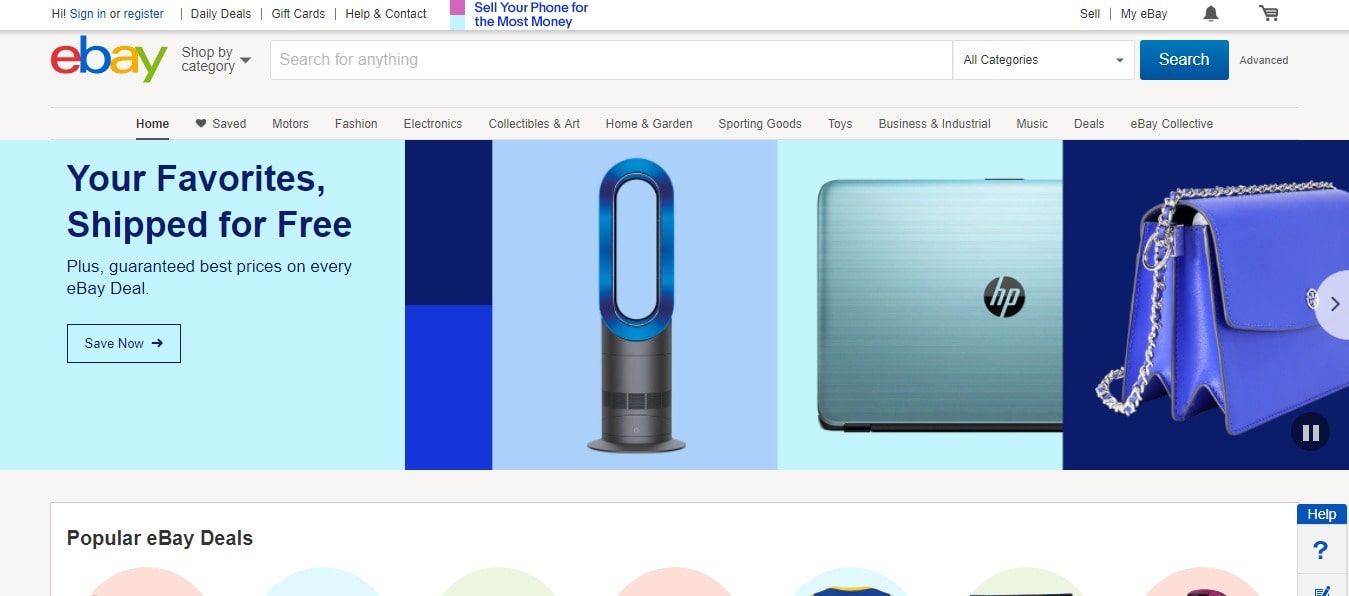The height and width of the screenshot is (596, 1349).
Task: Expand Shop by category menu
Action: [x=216, y=60]
